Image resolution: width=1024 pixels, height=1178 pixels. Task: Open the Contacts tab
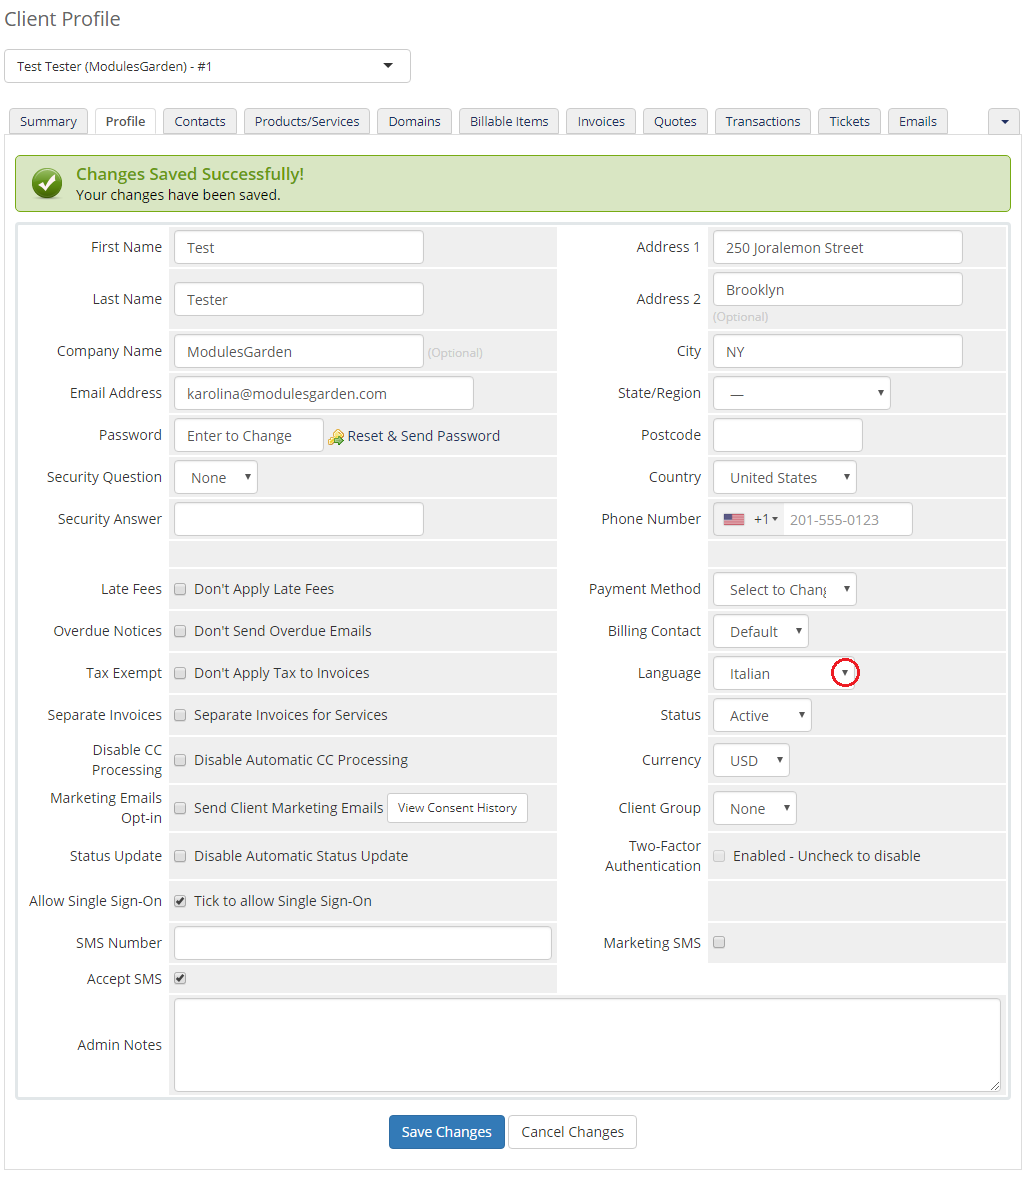[200, 122]
